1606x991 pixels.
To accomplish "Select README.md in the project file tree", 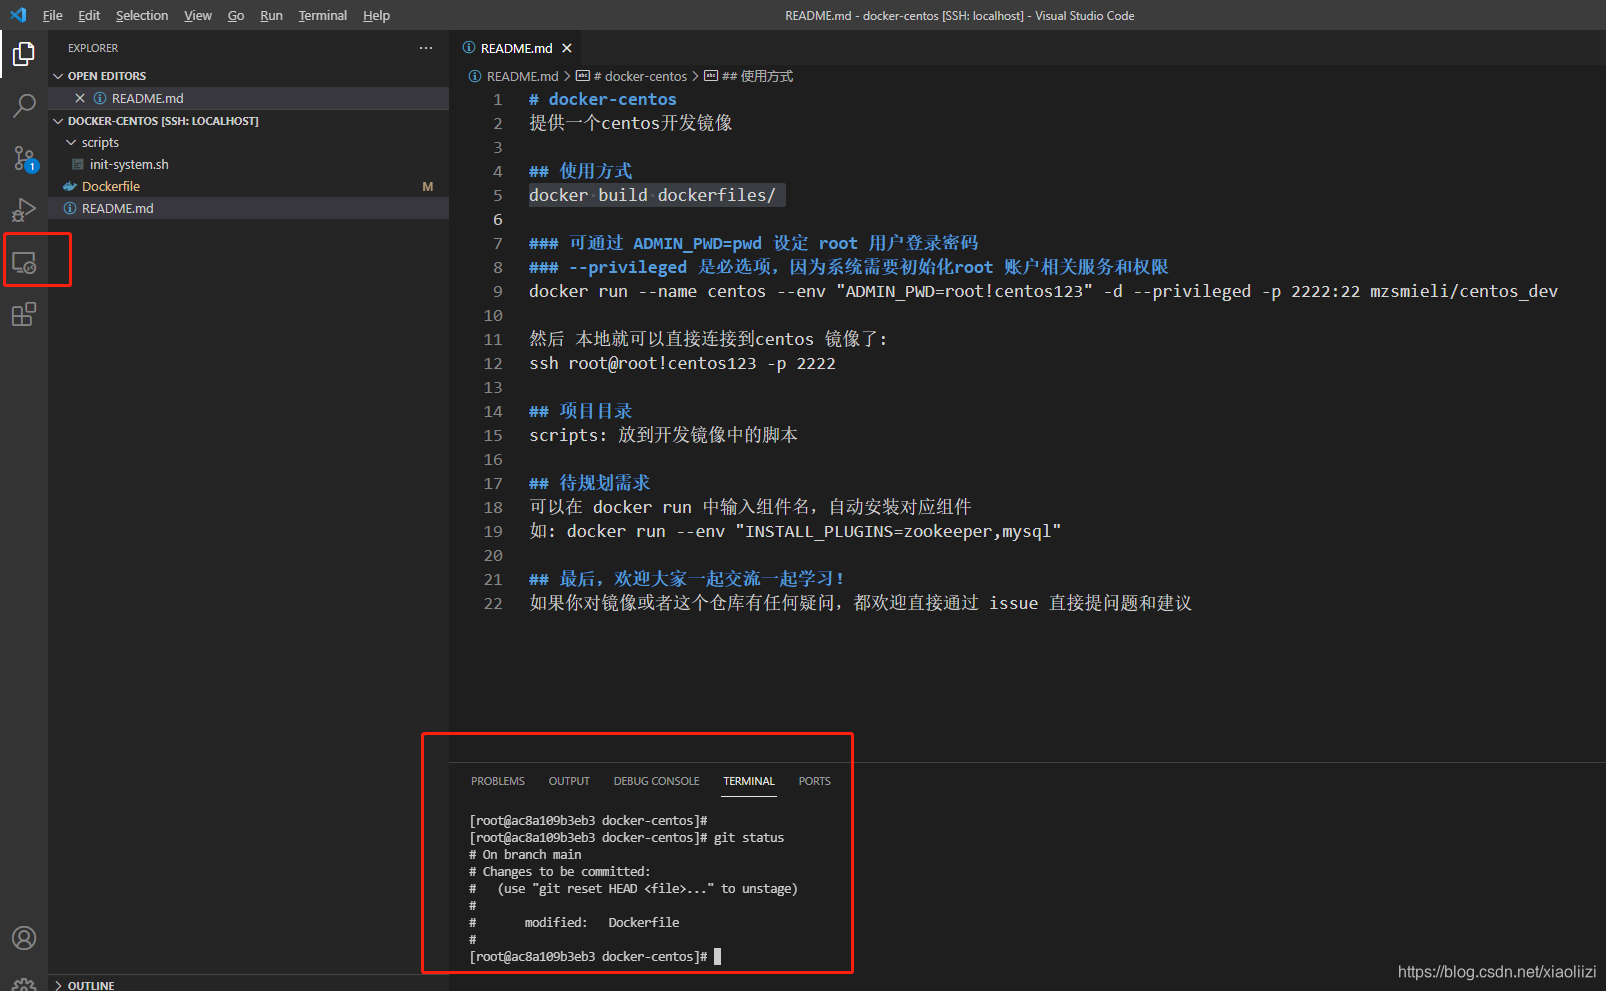I will [248, 209].
